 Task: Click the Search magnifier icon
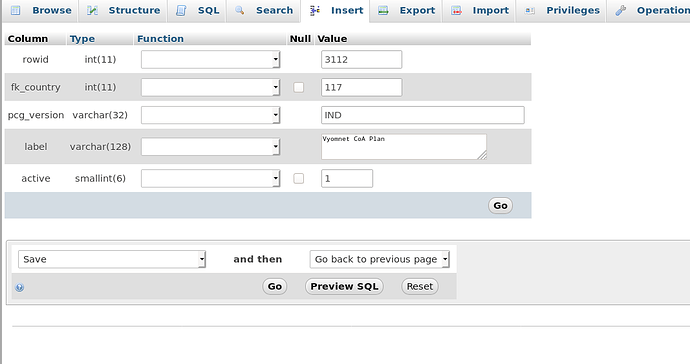click(x=239, y=10)
